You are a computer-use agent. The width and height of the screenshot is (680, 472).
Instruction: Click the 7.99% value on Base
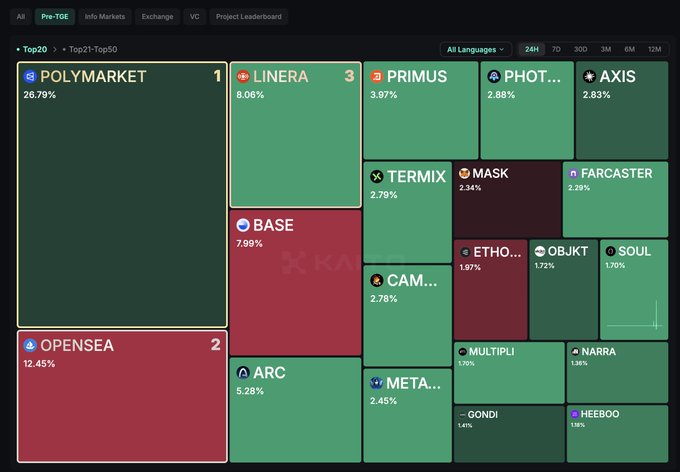[249, 243]
